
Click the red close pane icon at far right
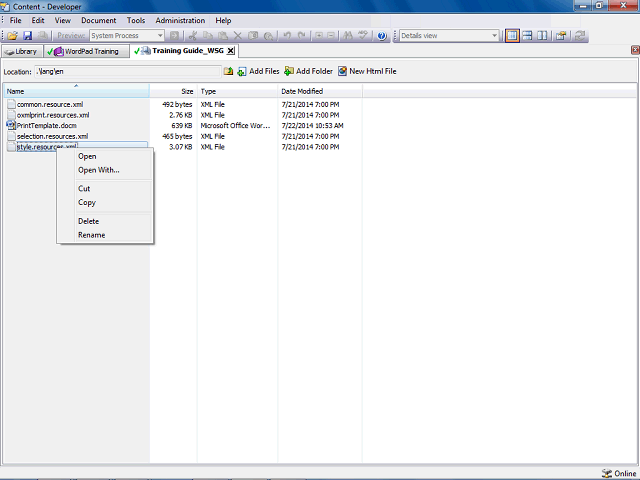(x=635, y=50)
